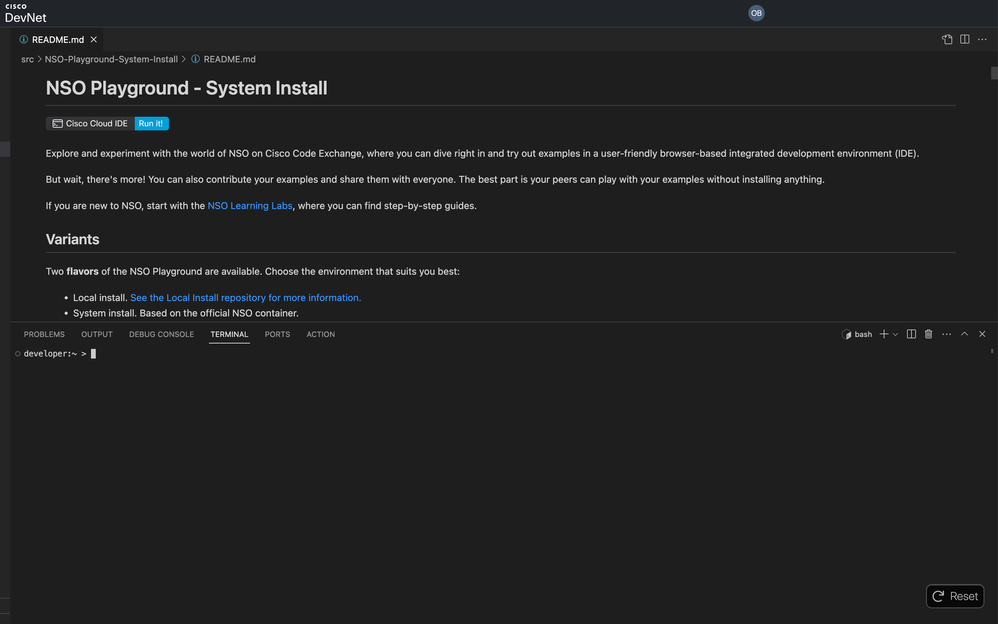This screenshot has height=624, width=998.
Task: Split the README editor to the right
Action: coord(965,39)
